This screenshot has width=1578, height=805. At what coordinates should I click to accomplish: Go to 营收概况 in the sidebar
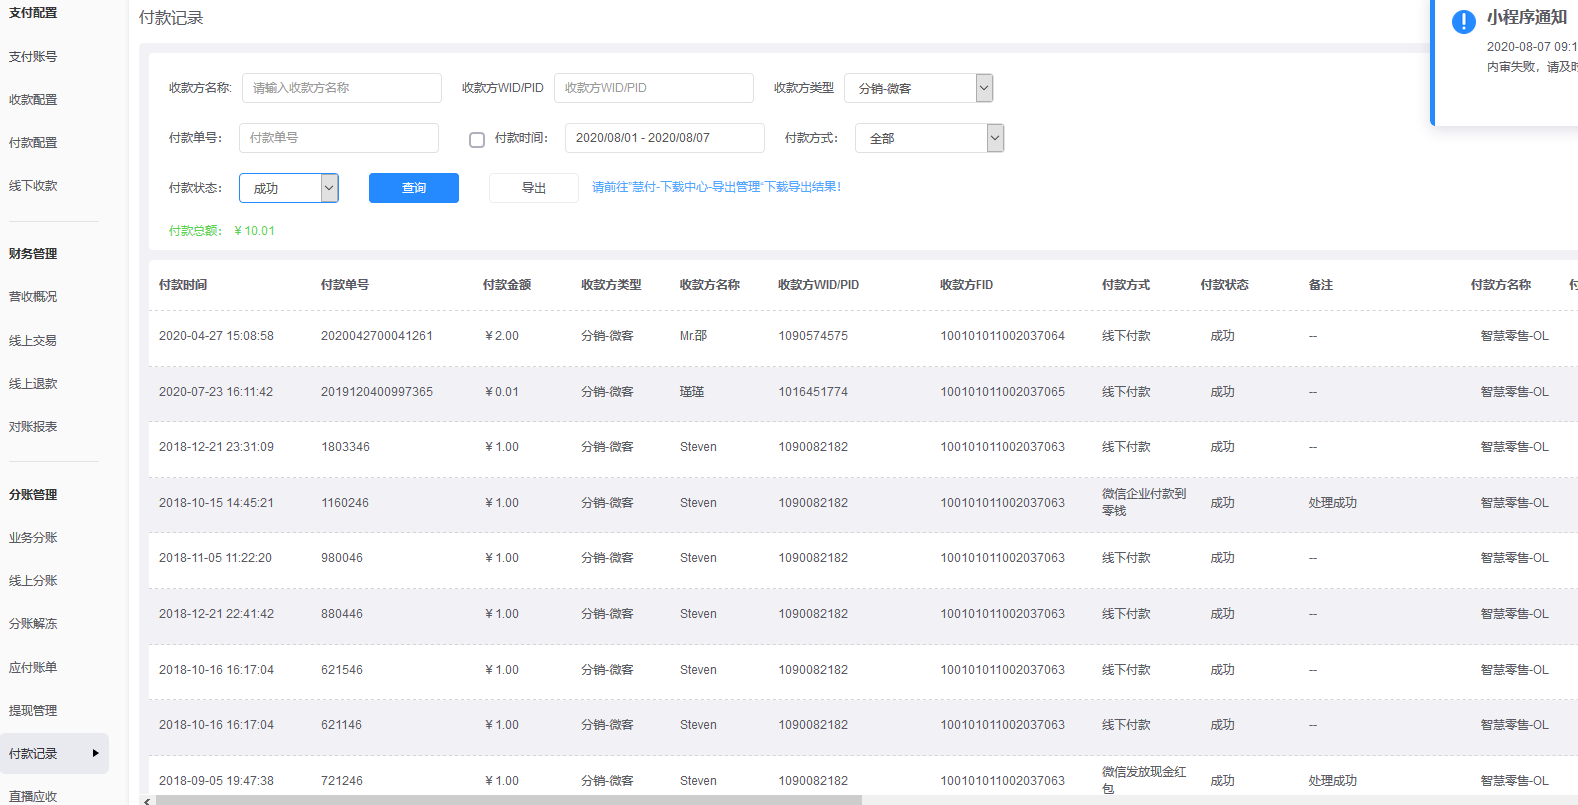(33, 297)
